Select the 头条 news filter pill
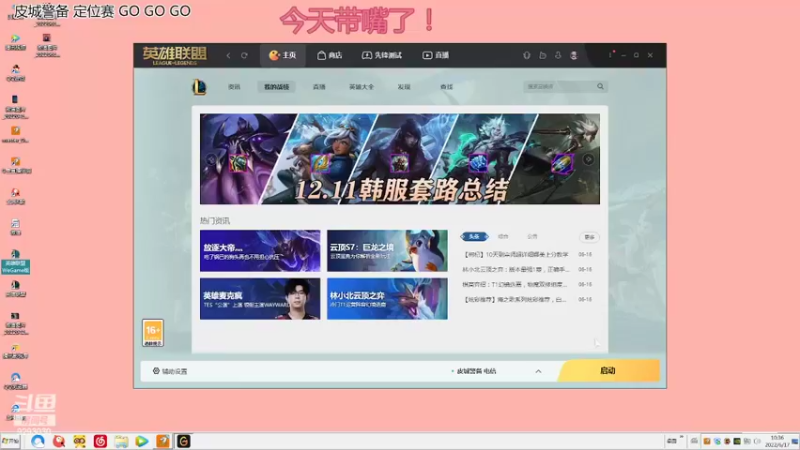The height and width of the screenshot is (450, 800). (474, 237)
